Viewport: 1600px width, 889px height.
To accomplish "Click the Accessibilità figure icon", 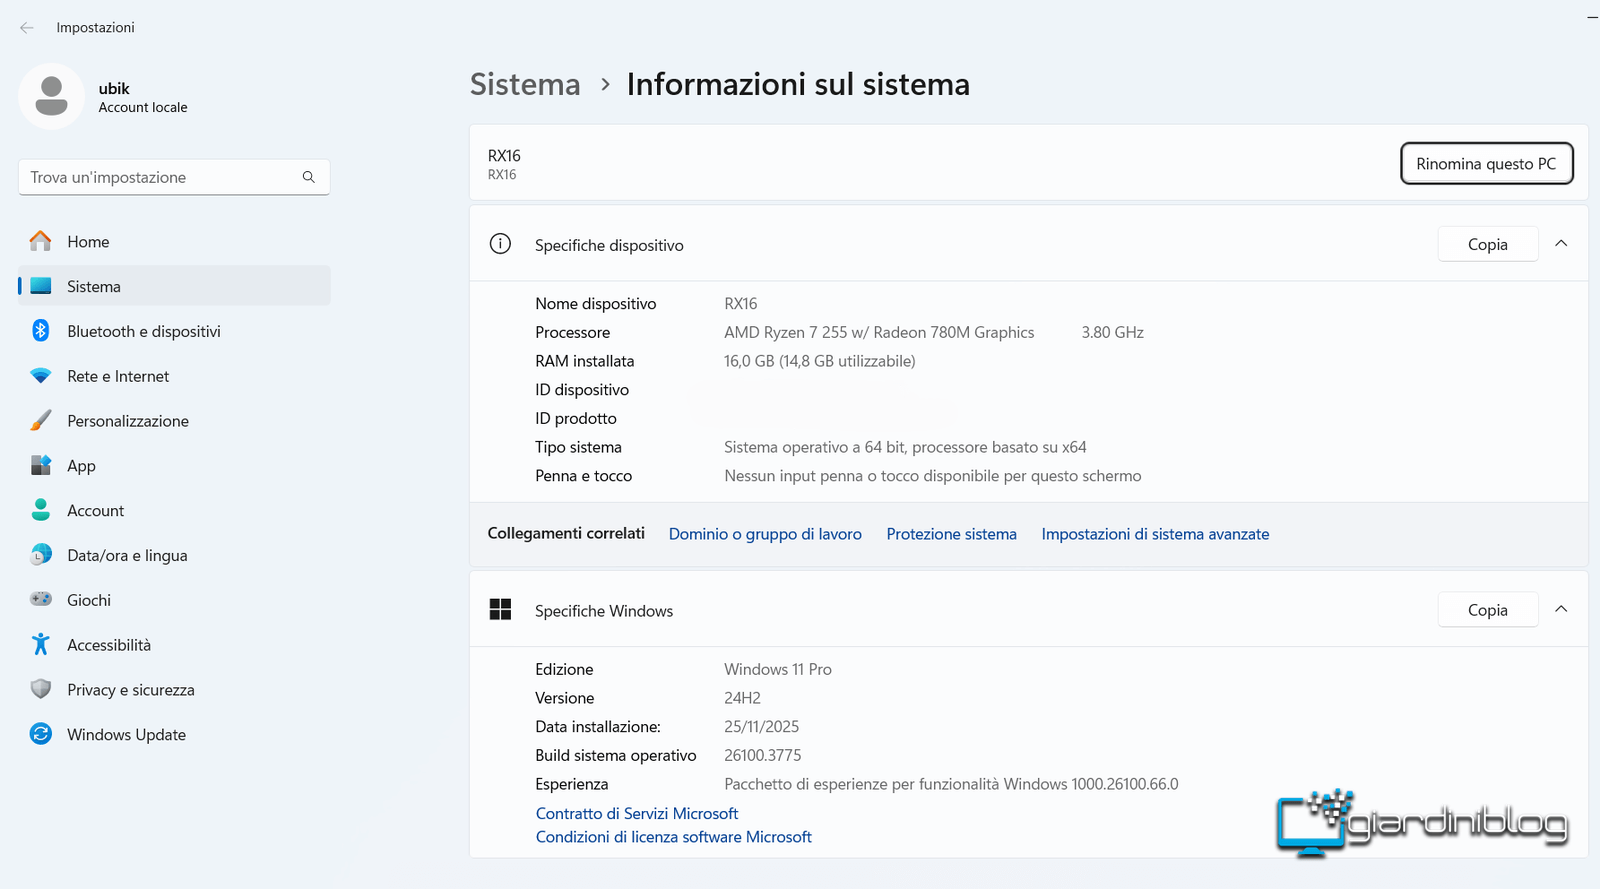I will pyautogui.click(x=40, y=645).
